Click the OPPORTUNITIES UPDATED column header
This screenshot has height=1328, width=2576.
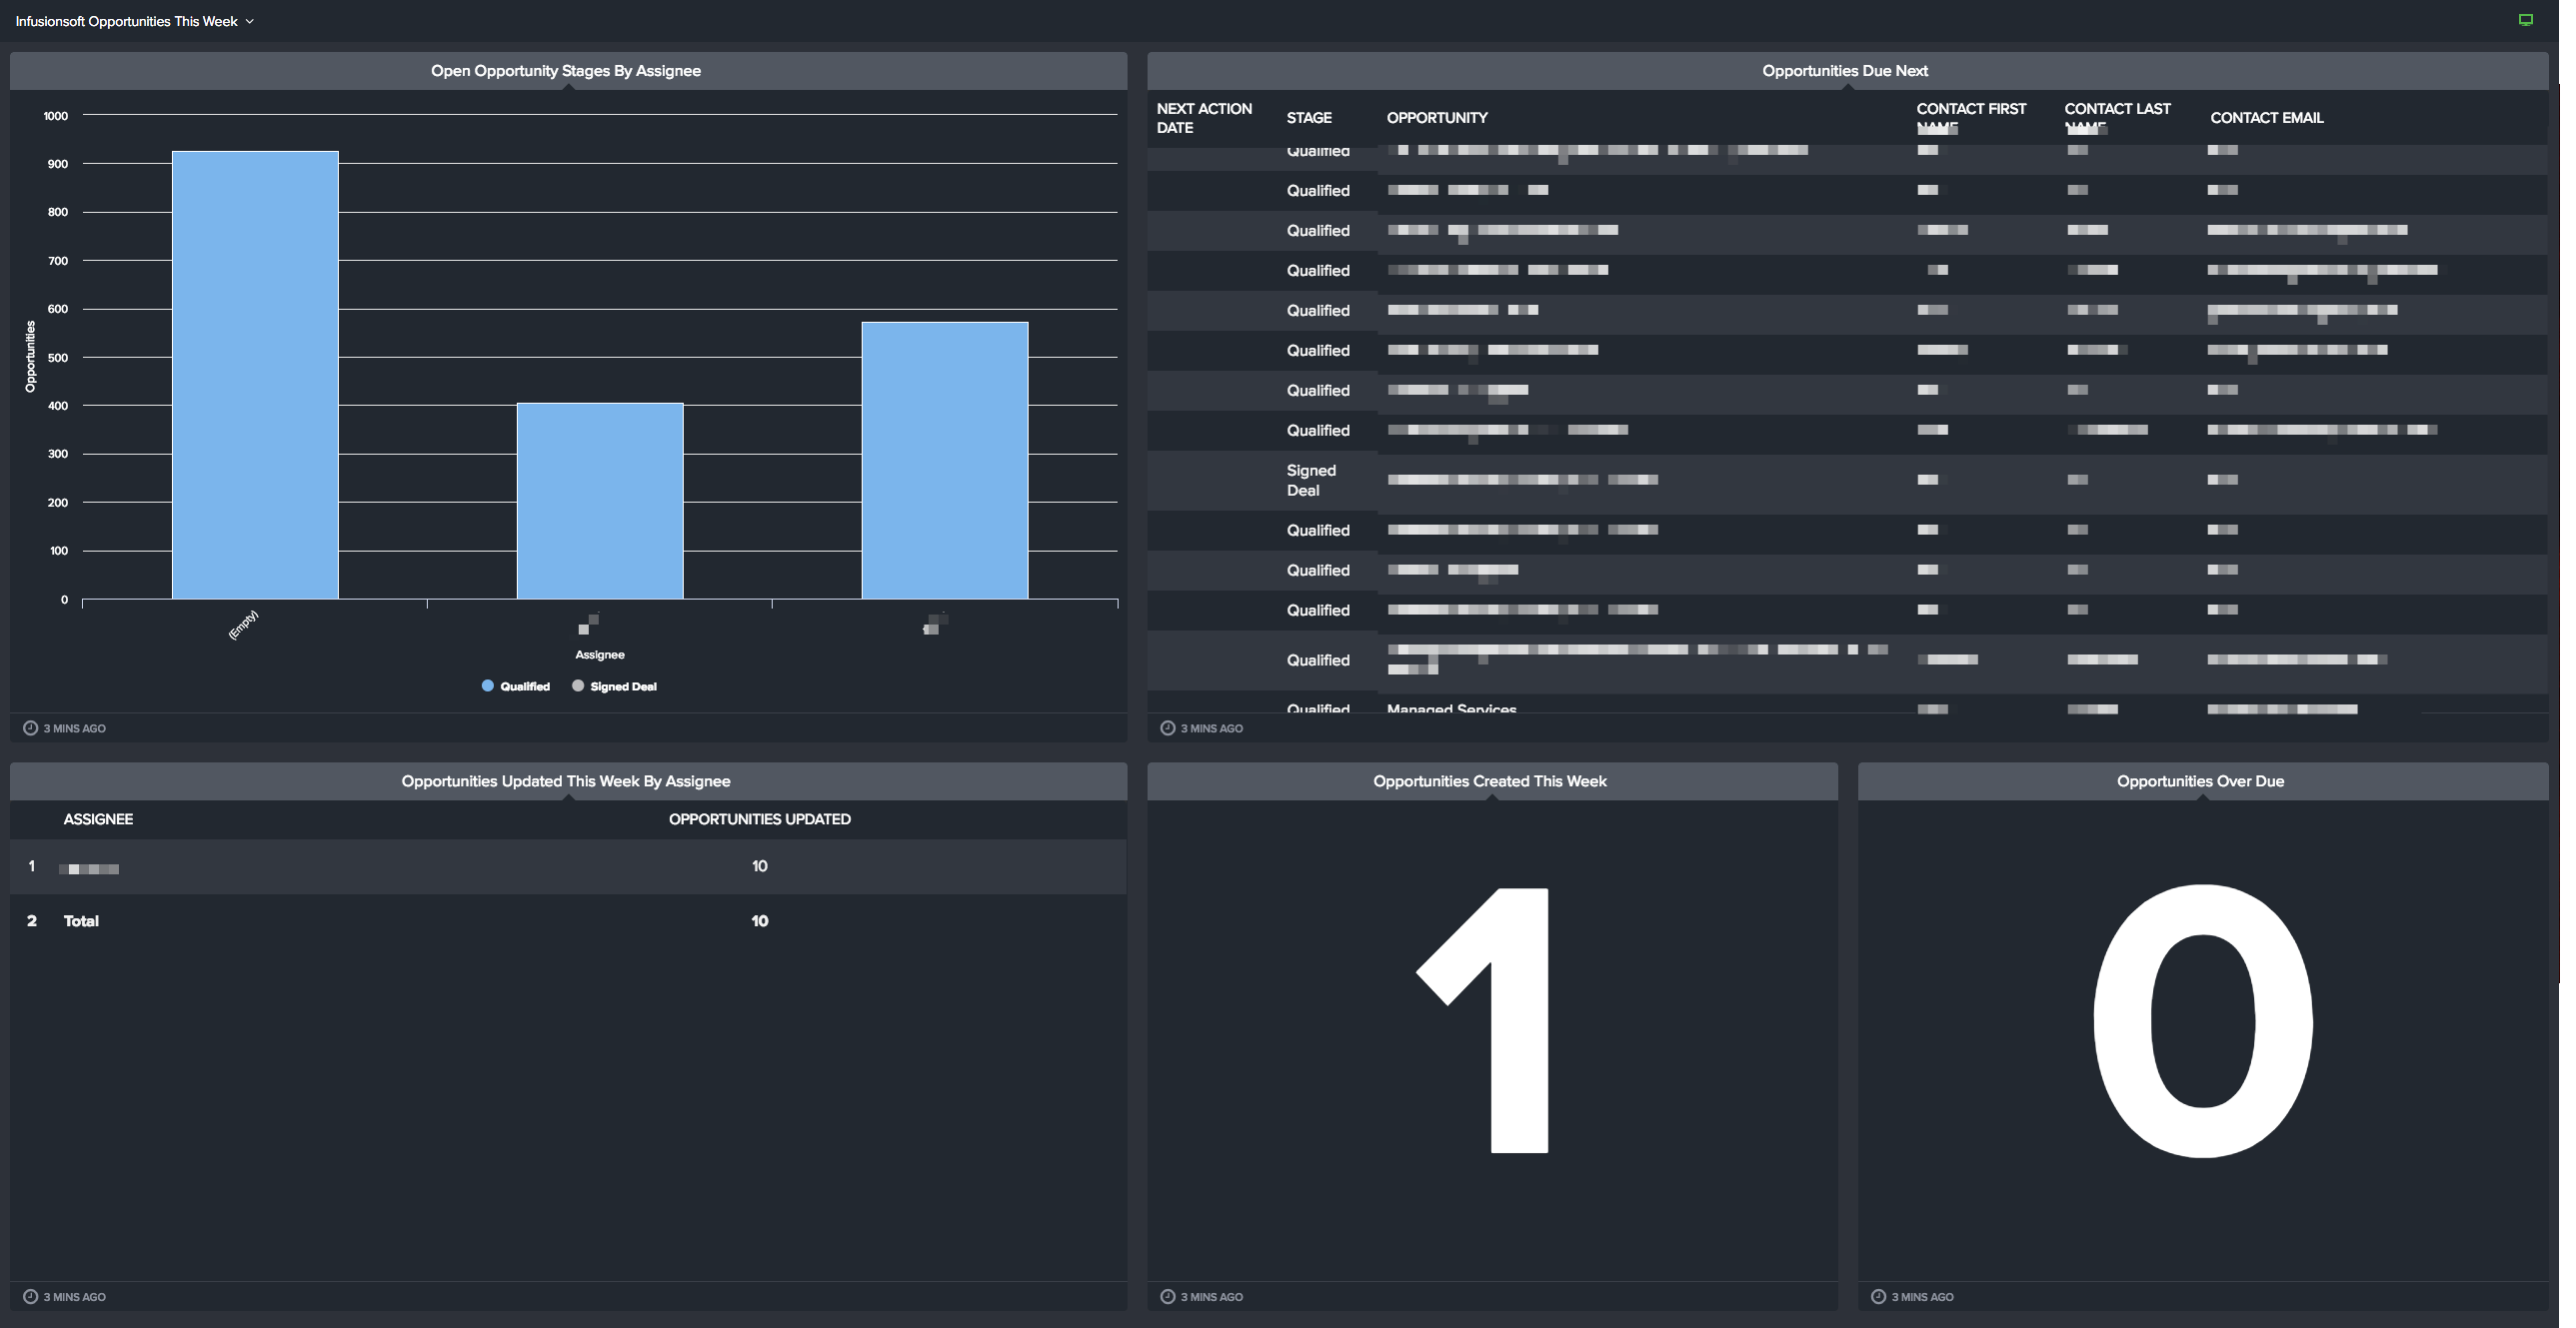pyautogui.click(x=760, y=819)
